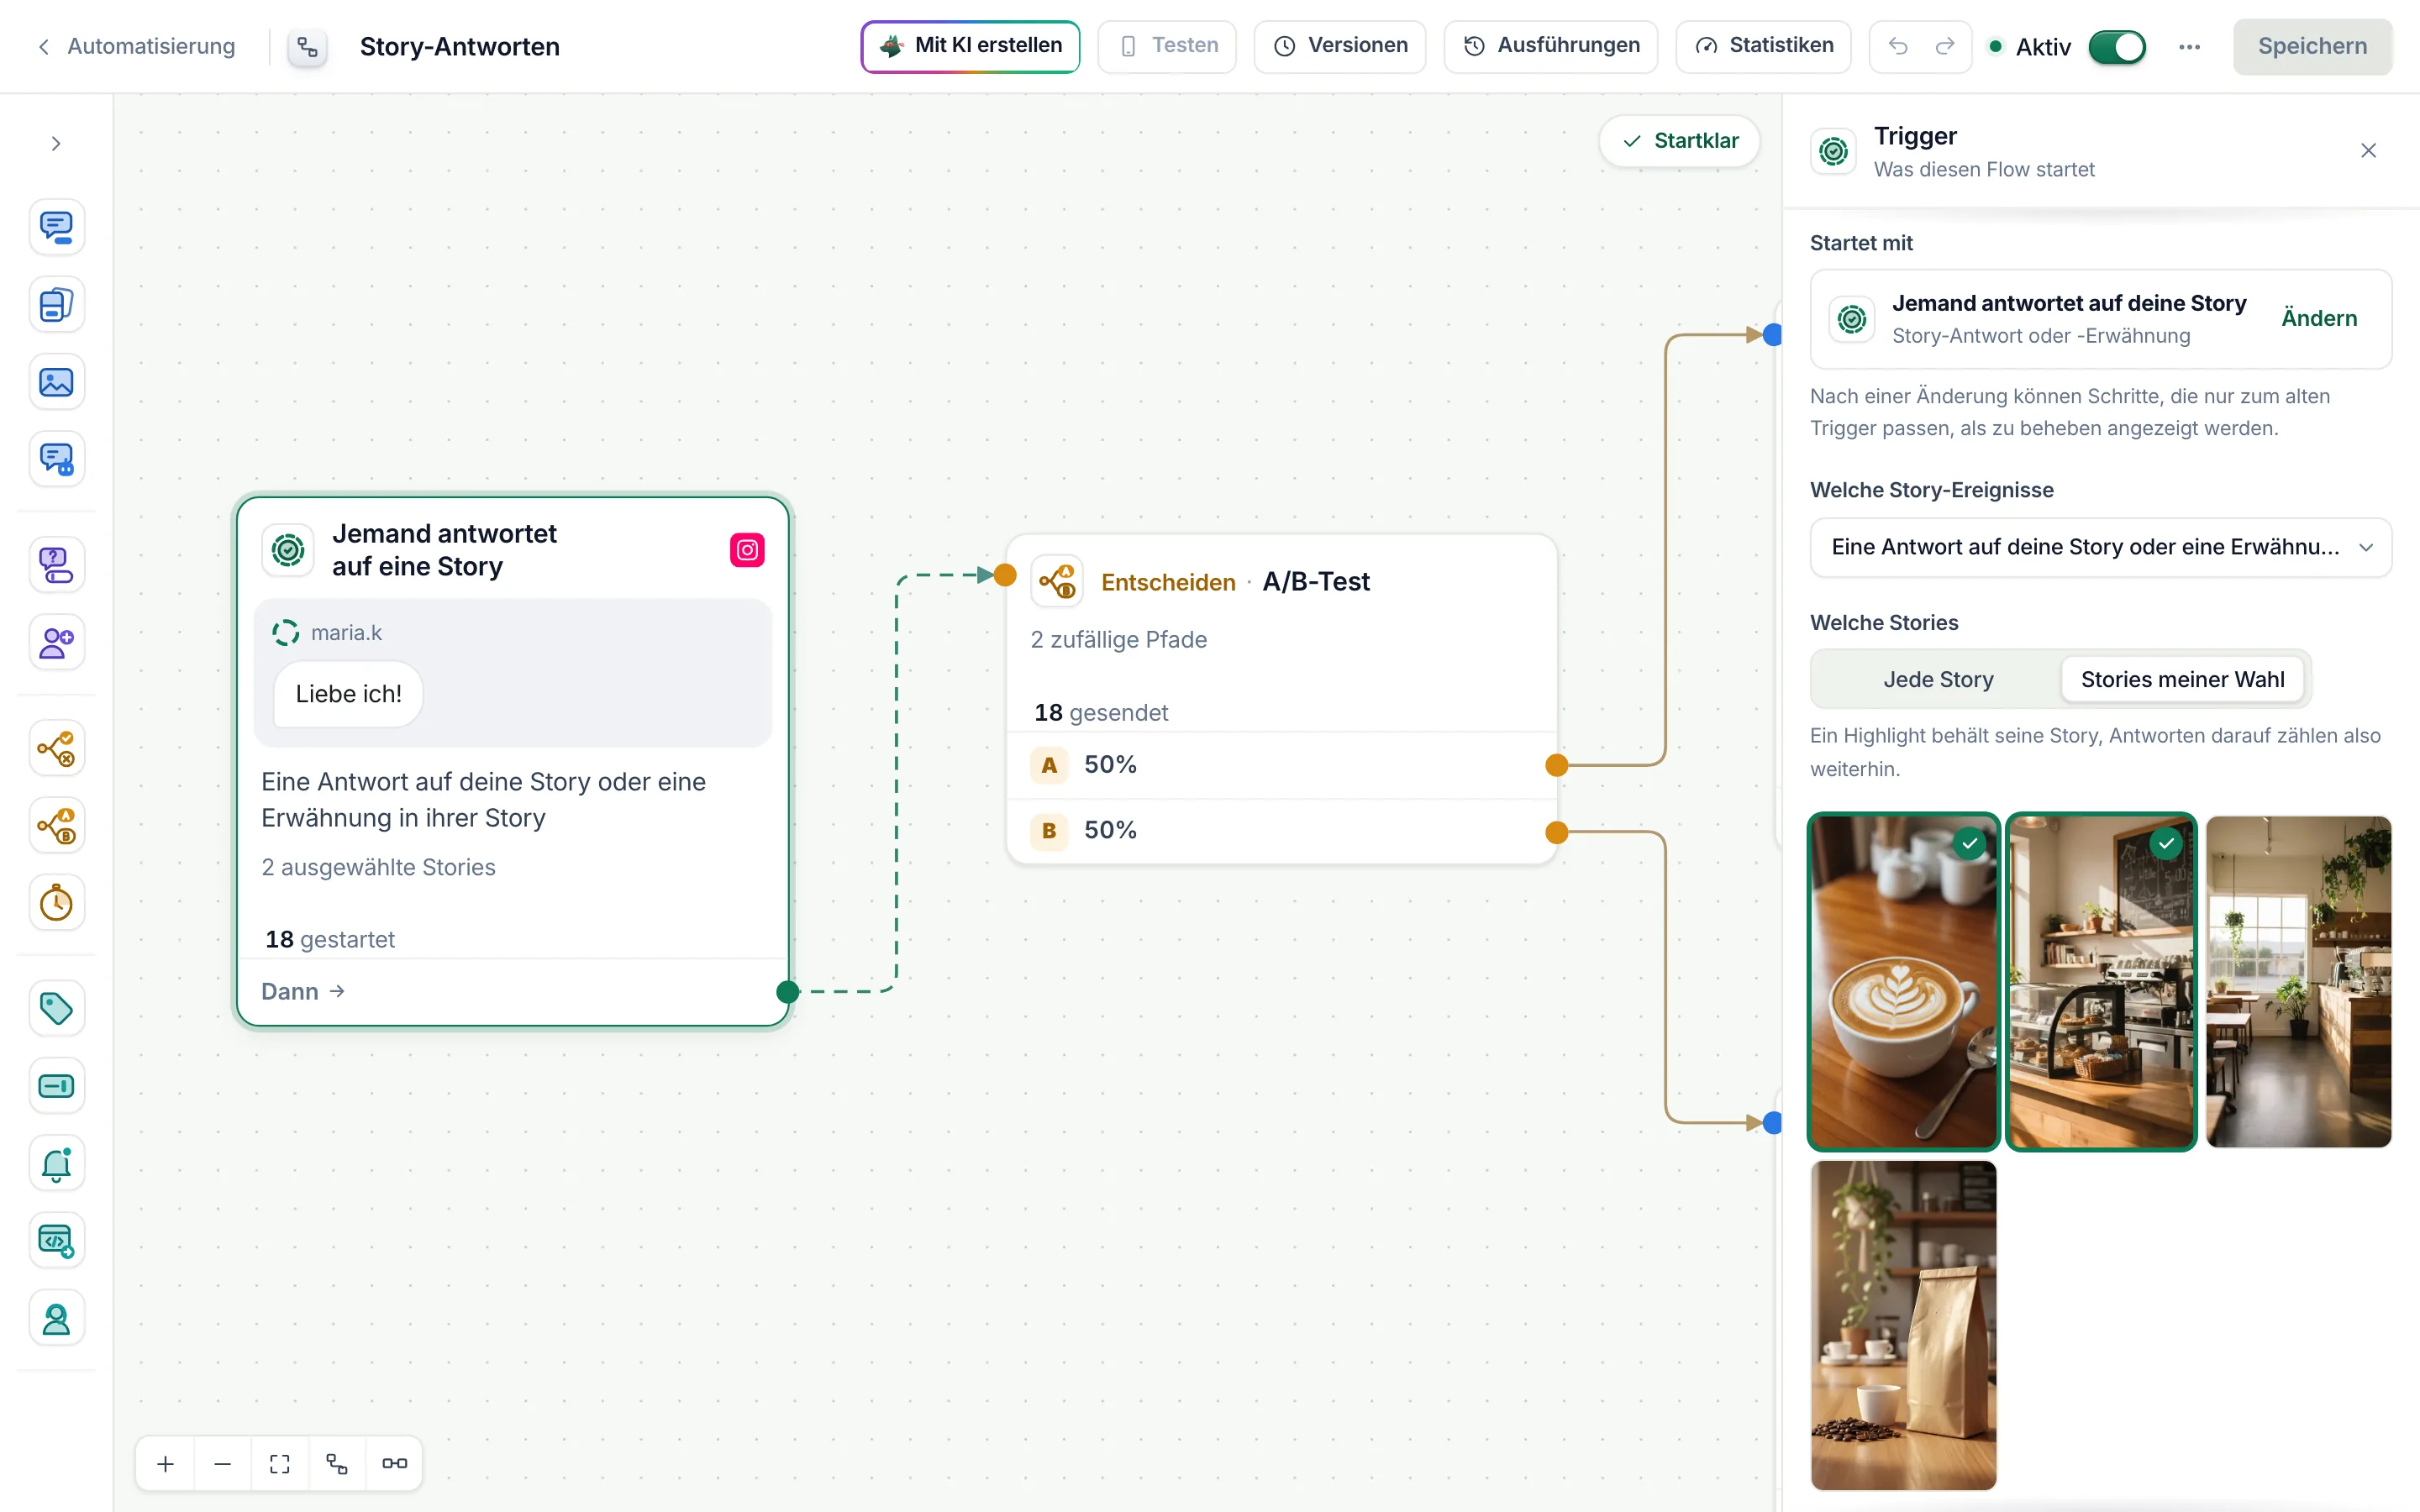Viewport: 2420px width, 1512px height.
Task: Deselect the latte art story thumbnail
Action: (x=1903, y=982)
